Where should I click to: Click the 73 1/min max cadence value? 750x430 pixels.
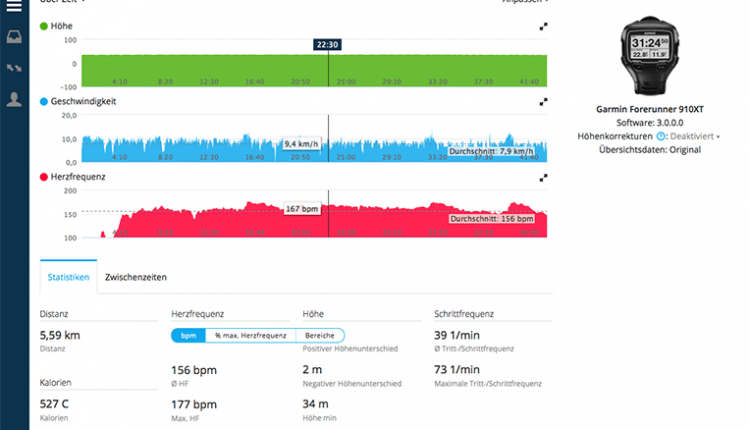457,370
